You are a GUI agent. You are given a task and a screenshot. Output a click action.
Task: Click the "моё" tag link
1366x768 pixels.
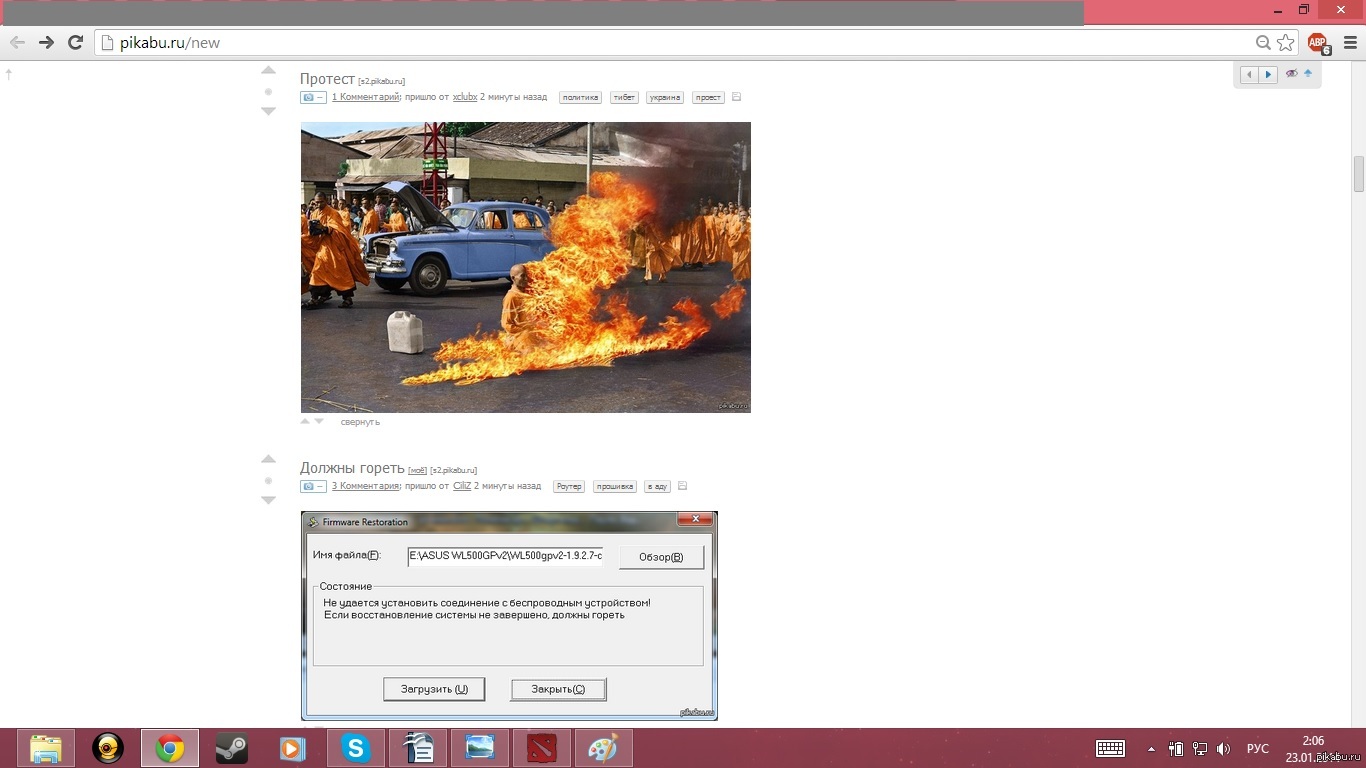[x=418, y=470]
